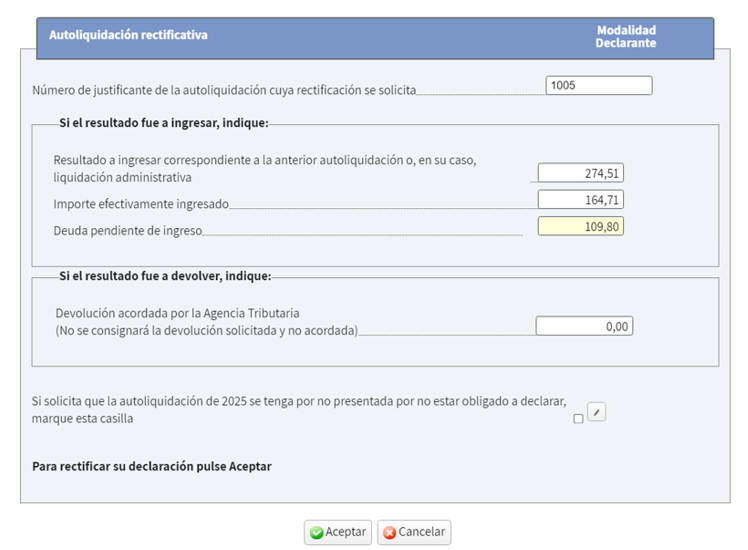Click the Número de justificante field showing 1005

(599, 86)
